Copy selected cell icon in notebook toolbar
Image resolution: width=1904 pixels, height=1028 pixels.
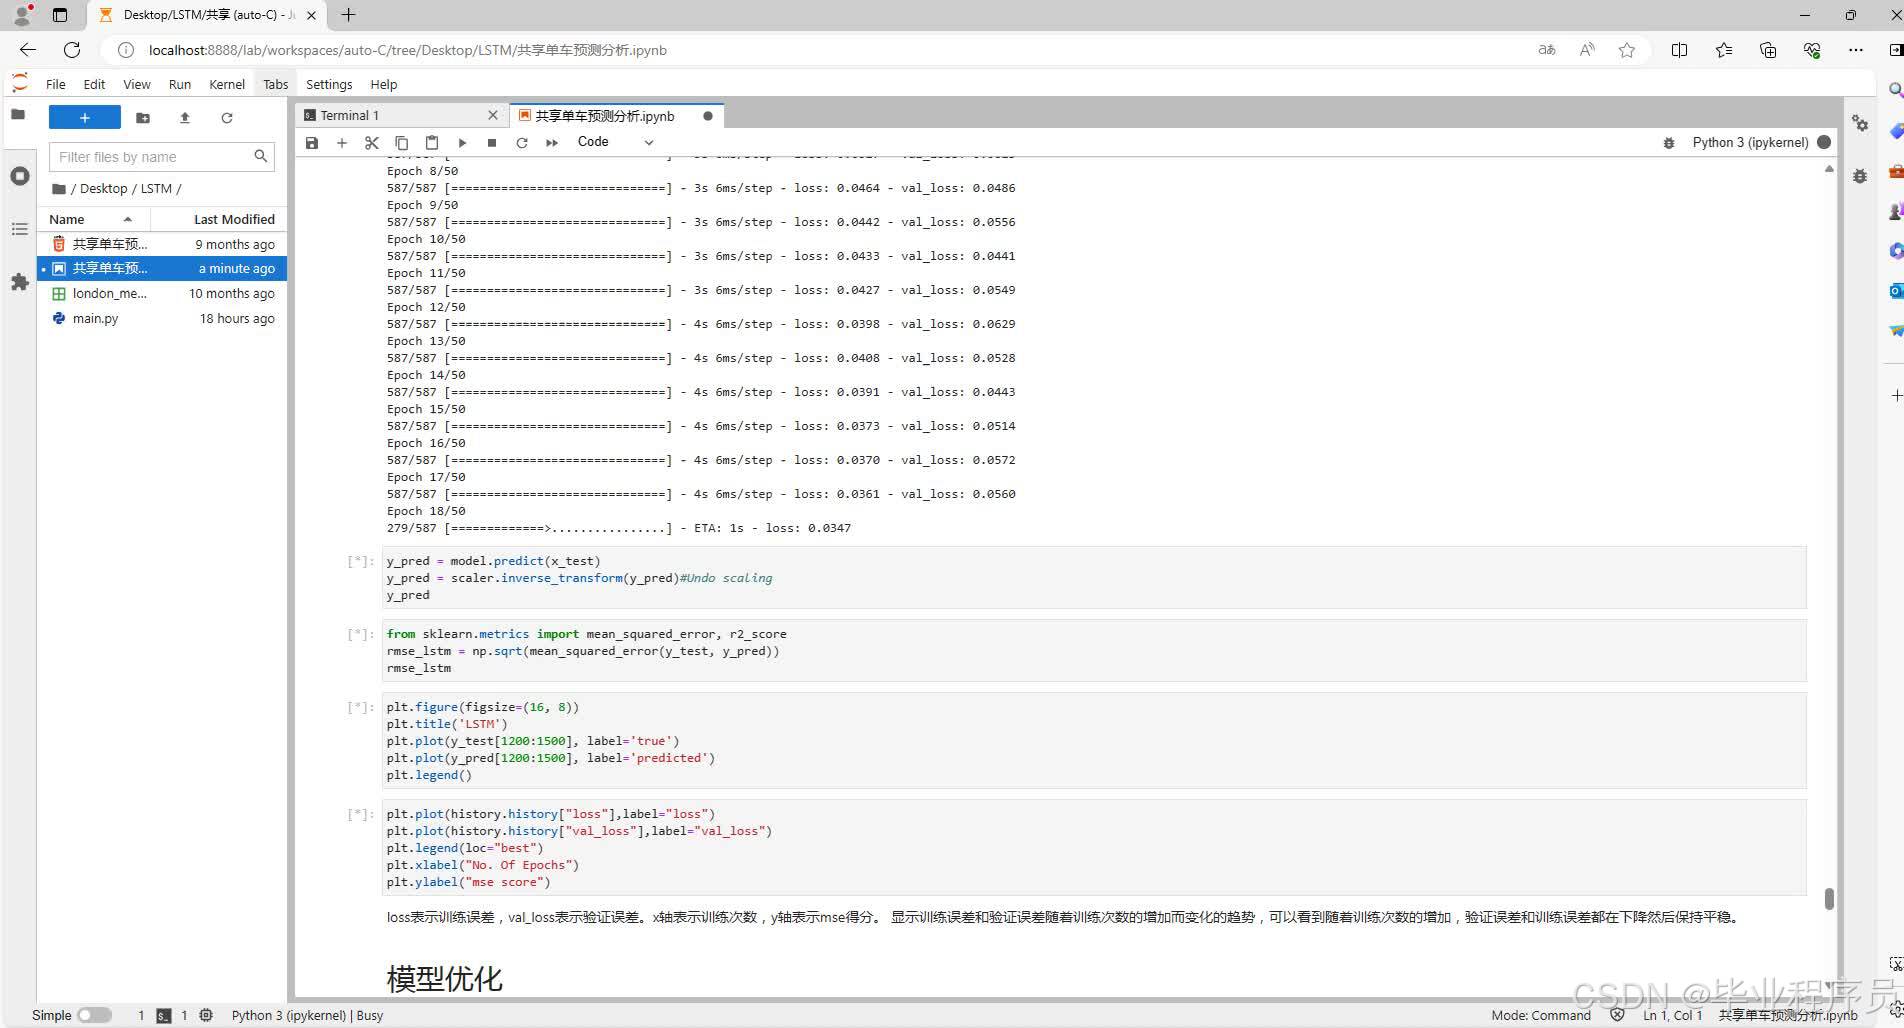[402, 143]
